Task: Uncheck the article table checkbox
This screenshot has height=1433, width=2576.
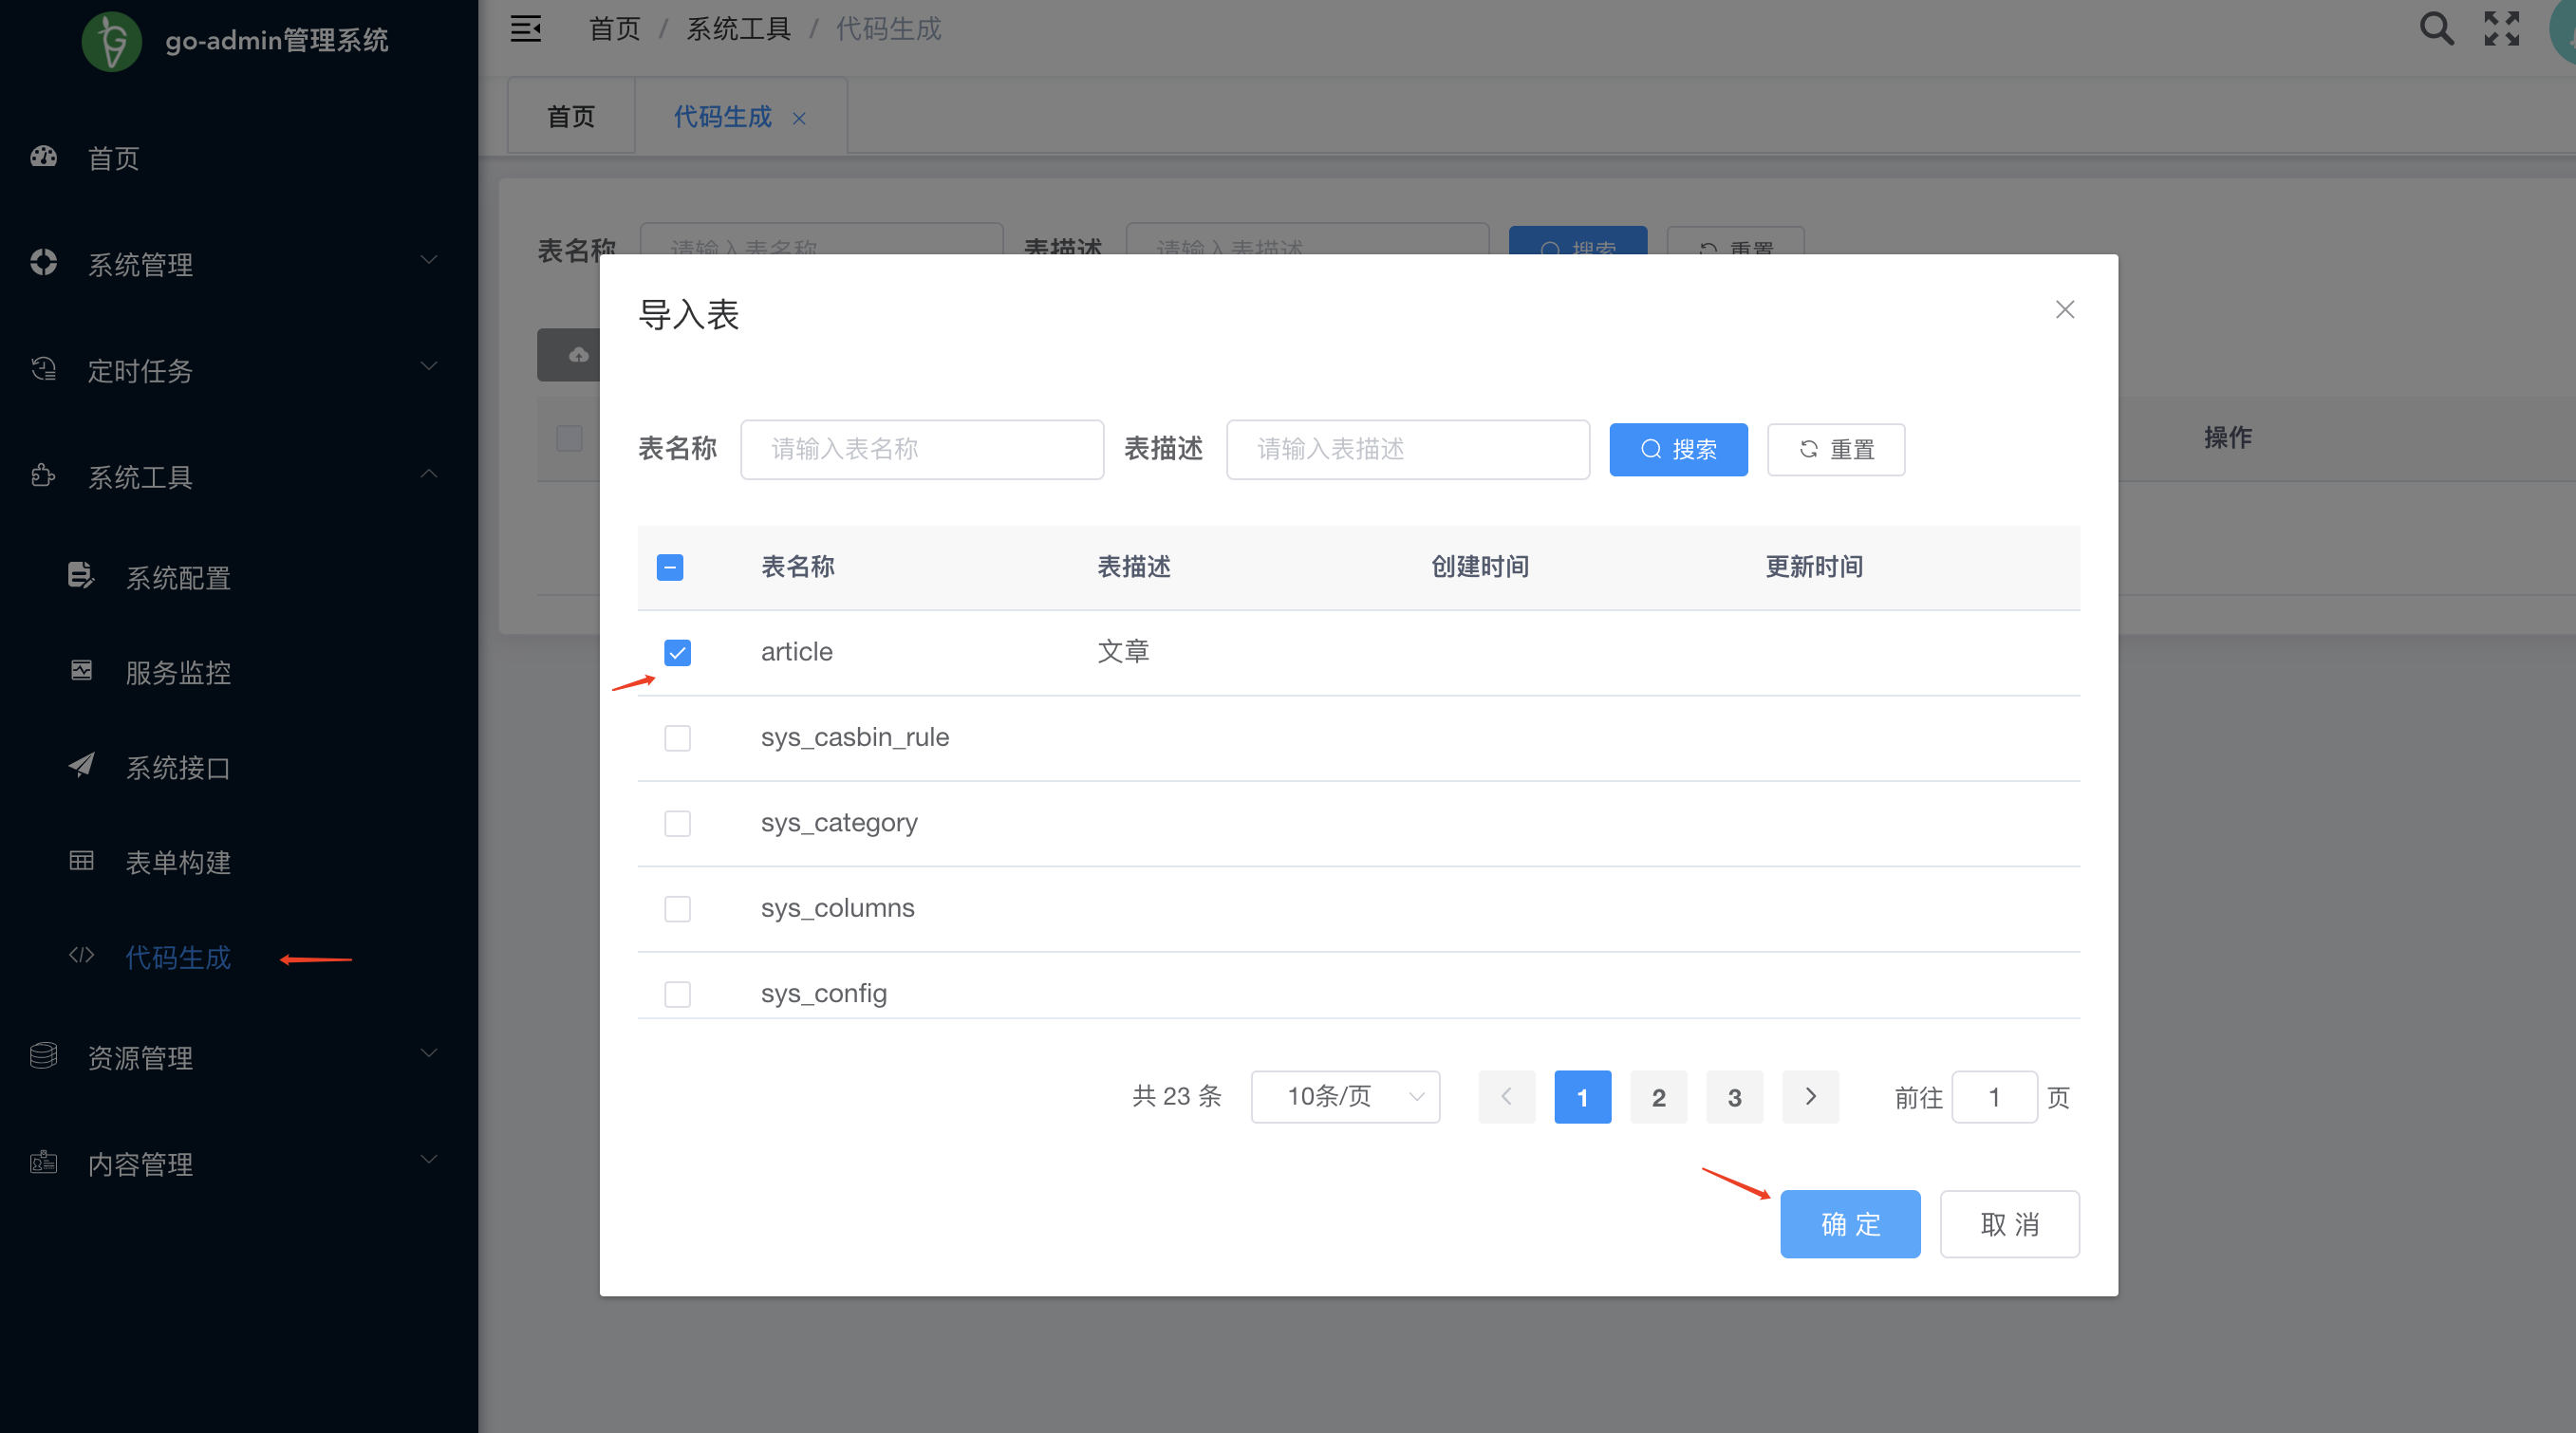Action: (677, 653)
